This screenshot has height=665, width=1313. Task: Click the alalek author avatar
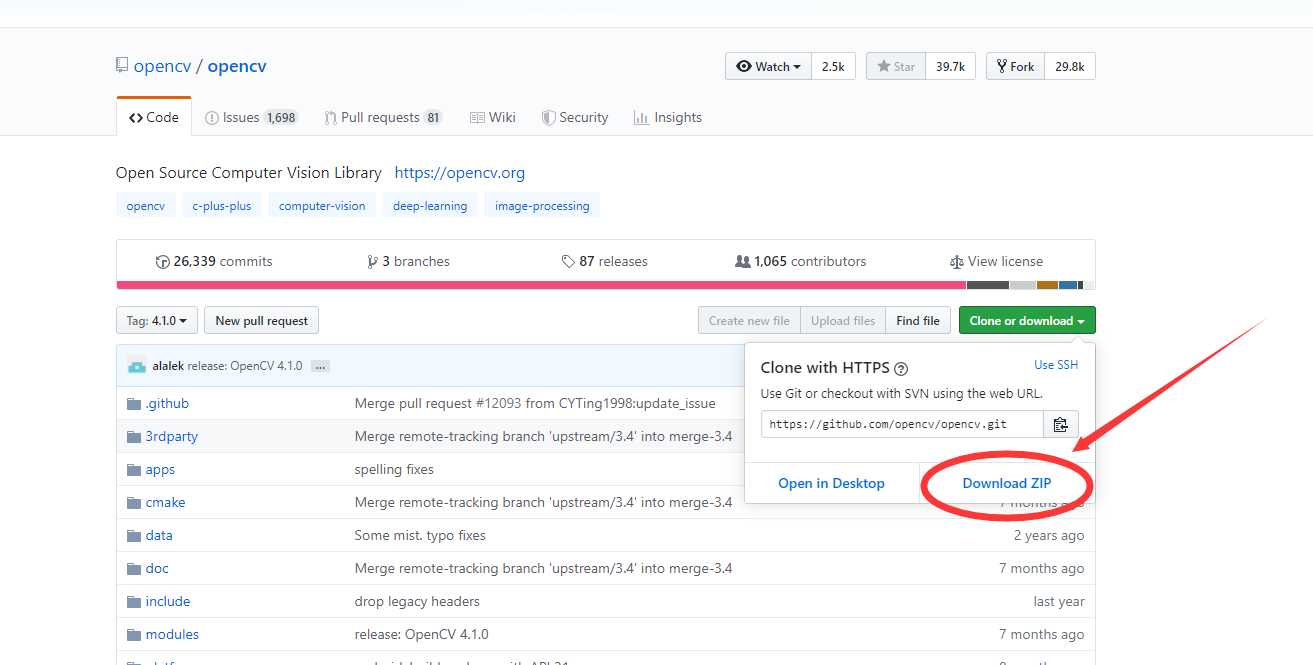point(137,366)
